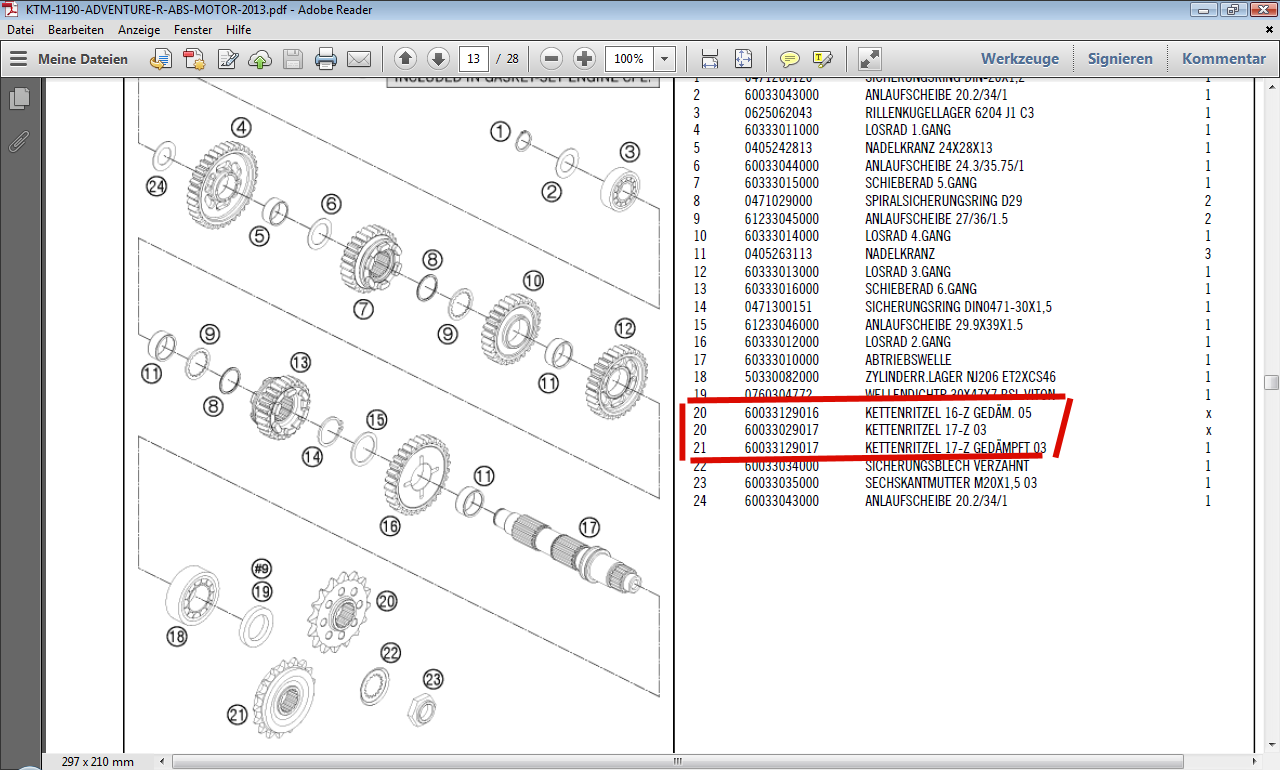Zoom in with the plus button
The width and height of the screenshot is (1280, 770).
point(585,58)
